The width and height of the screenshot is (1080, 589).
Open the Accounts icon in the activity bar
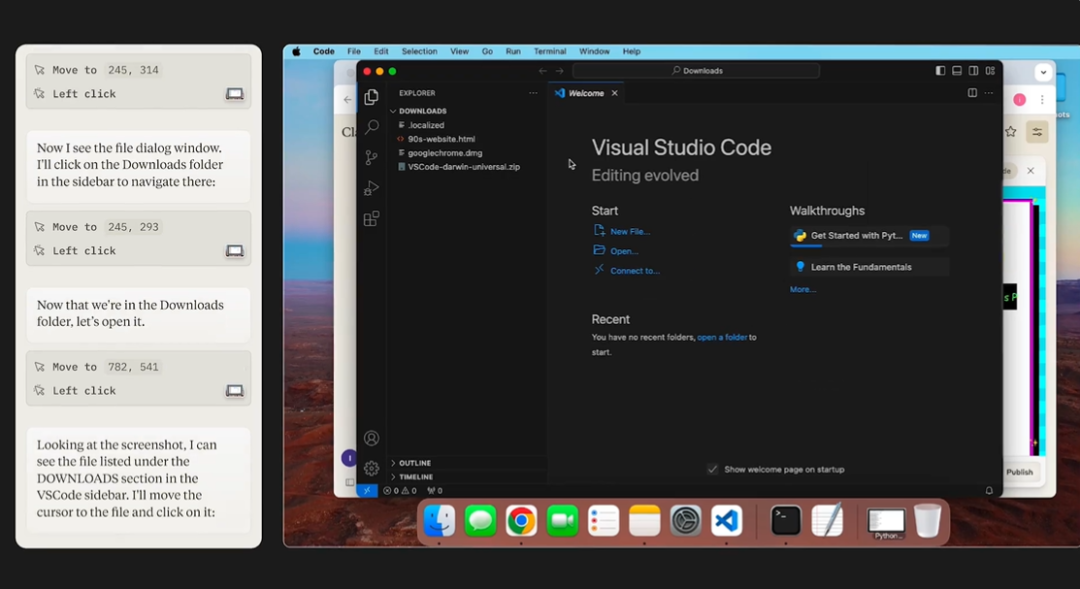[x=371, y=438]
